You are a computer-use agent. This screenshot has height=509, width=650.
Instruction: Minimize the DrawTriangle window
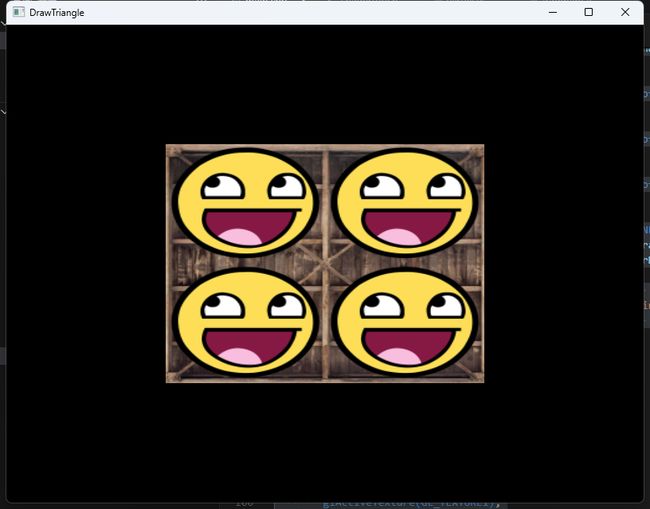553,12
